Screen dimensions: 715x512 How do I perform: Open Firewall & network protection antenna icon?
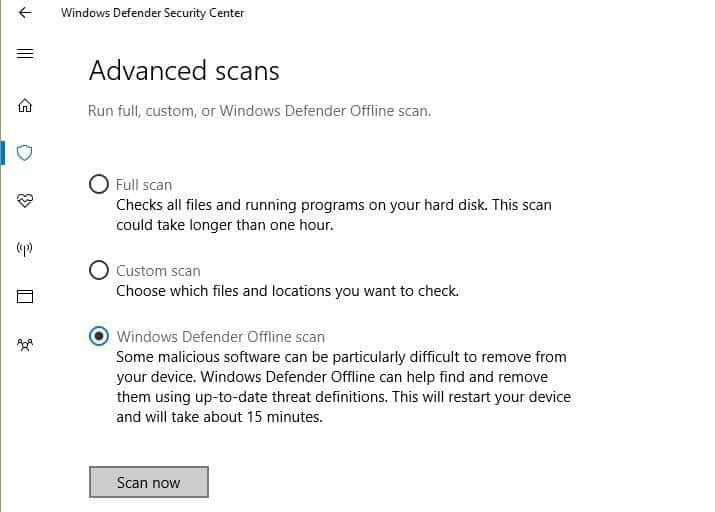click(x=25, y=249)
